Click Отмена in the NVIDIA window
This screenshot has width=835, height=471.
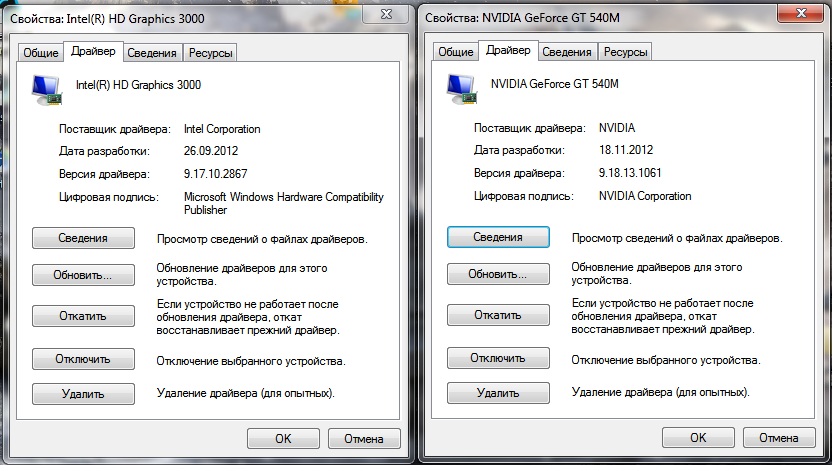coord(779,437)
